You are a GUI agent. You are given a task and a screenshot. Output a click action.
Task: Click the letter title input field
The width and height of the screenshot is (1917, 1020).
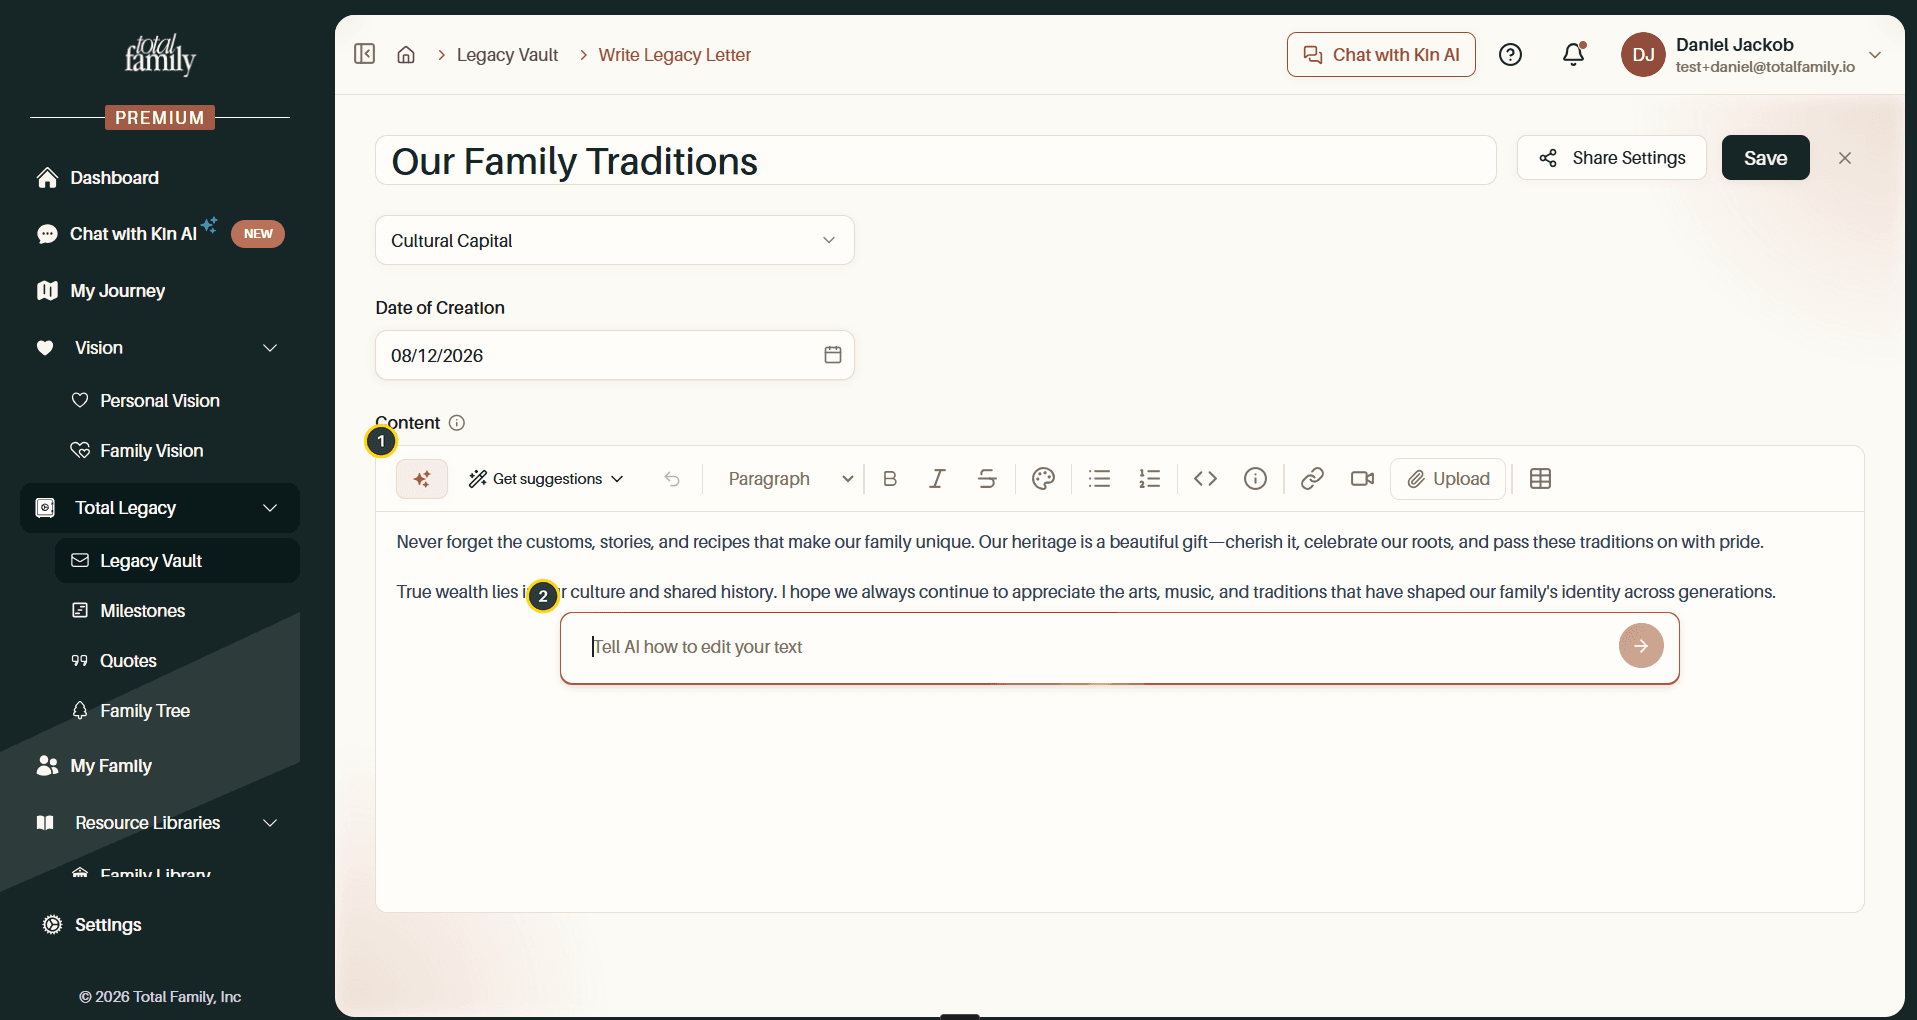pyautogui.click(x=935, y=160)
